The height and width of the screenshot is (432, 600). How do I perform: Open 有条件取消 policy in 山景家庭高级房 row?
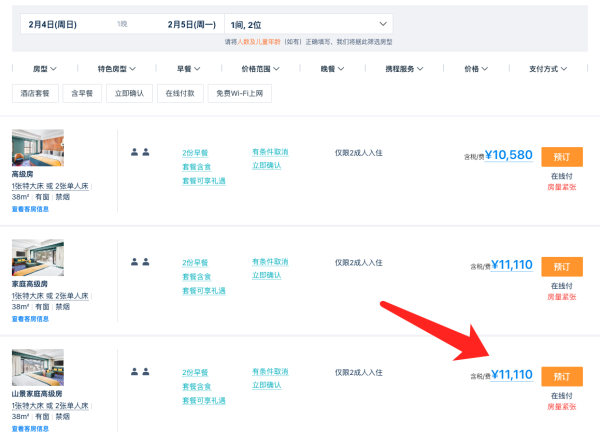(270, 372)
